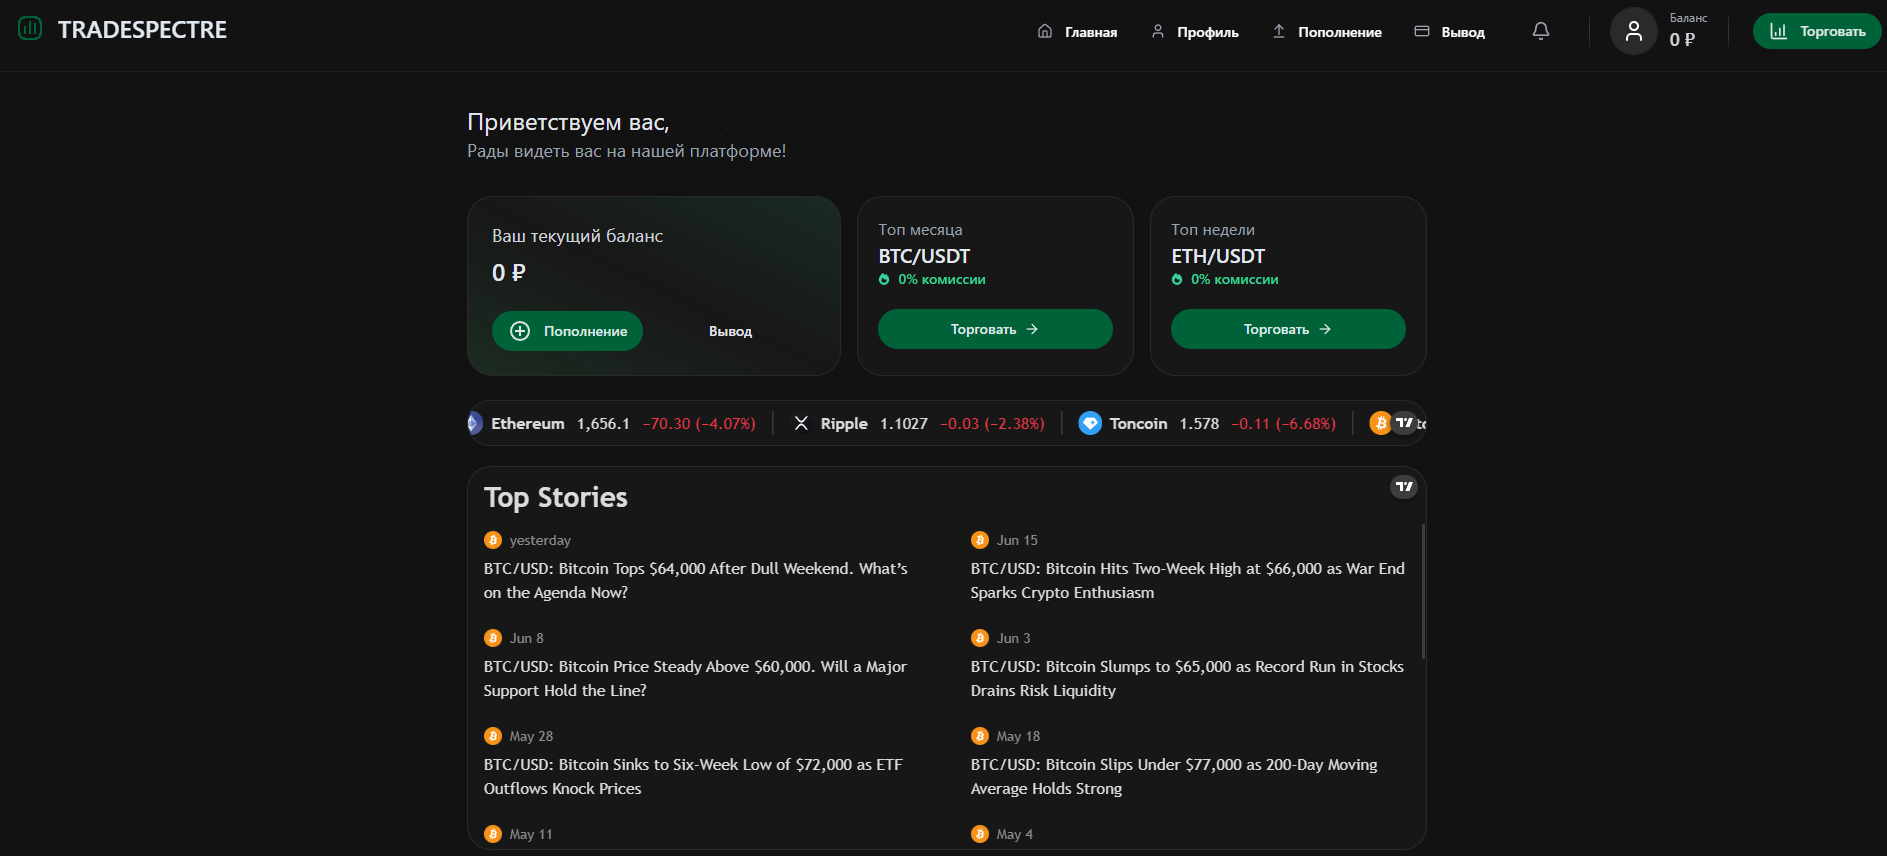Click the Ethereum coin icon in ticker
1887x856 pixels.
[x=475, y=423]
